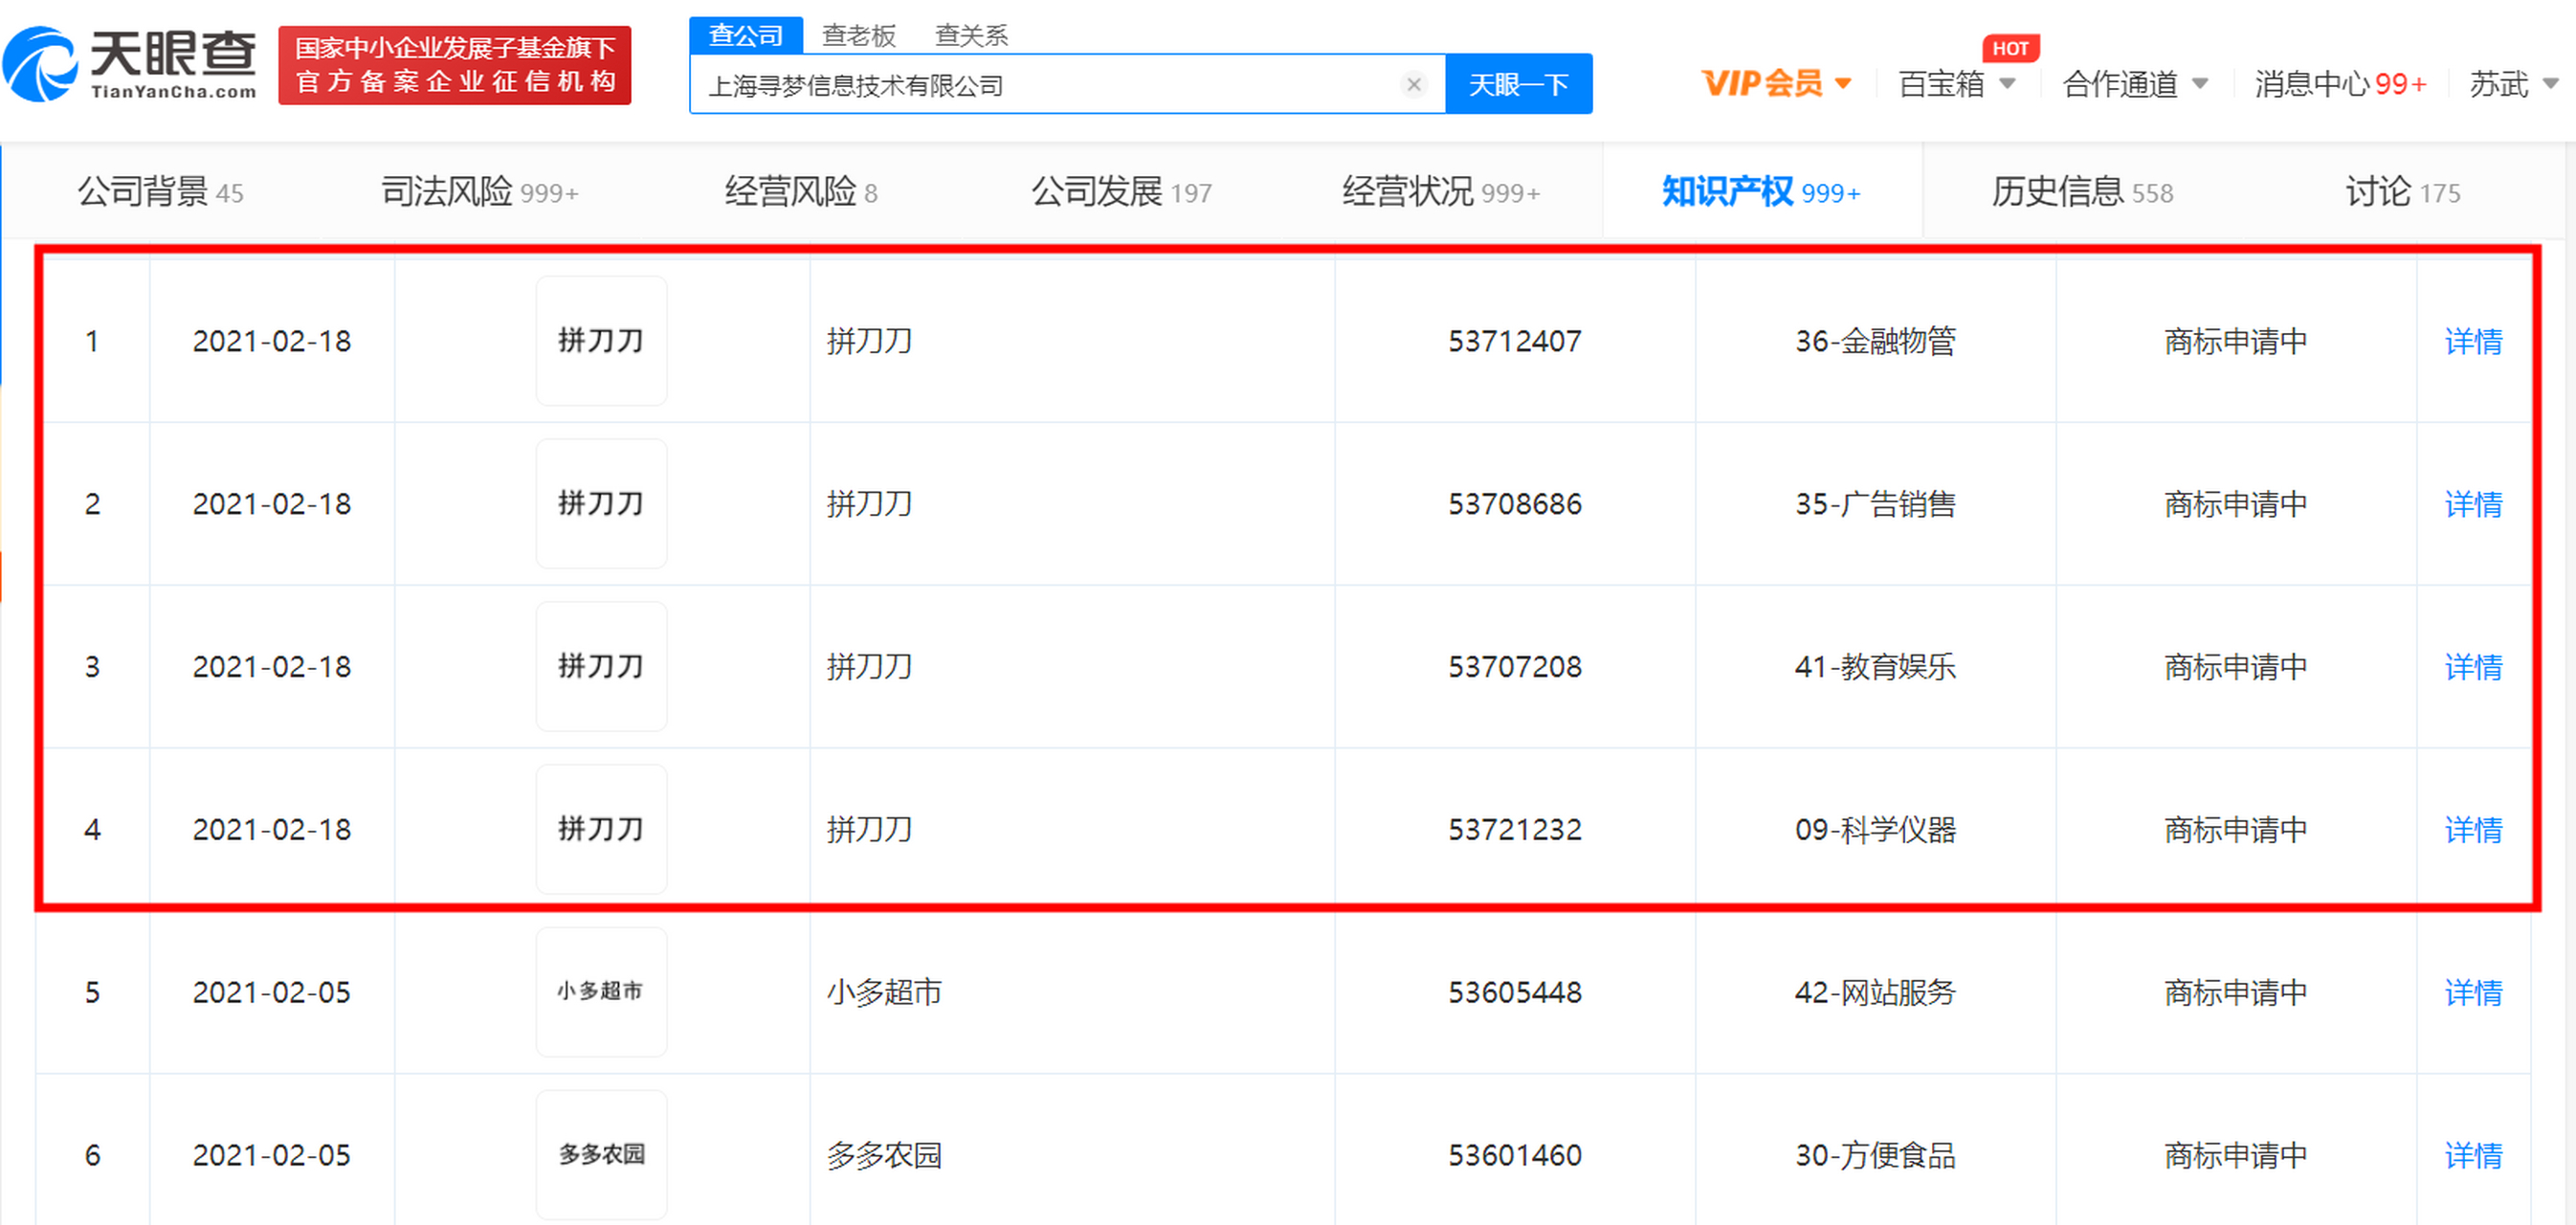The image size is (2576, 1225).
Task: Clear the search box with the X icon
Action: 1414,84
